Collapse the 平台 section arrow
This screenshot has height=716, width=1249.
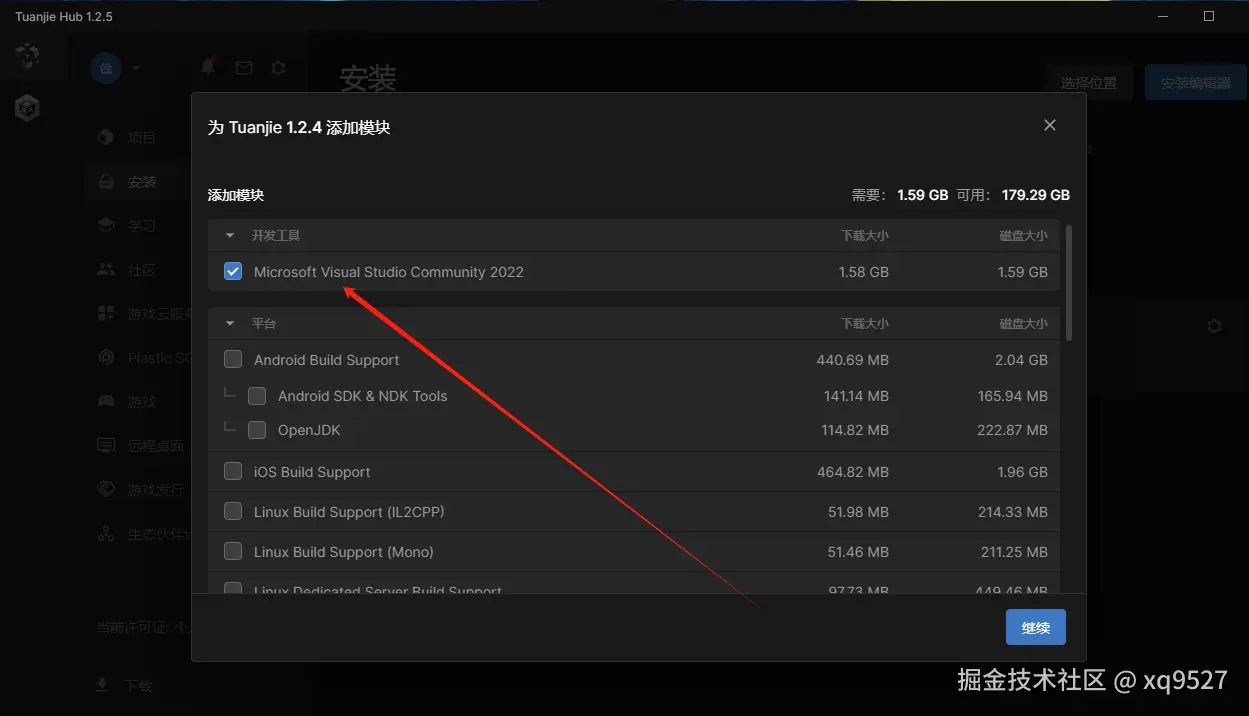pyautogui.click(x=230, y=324)
